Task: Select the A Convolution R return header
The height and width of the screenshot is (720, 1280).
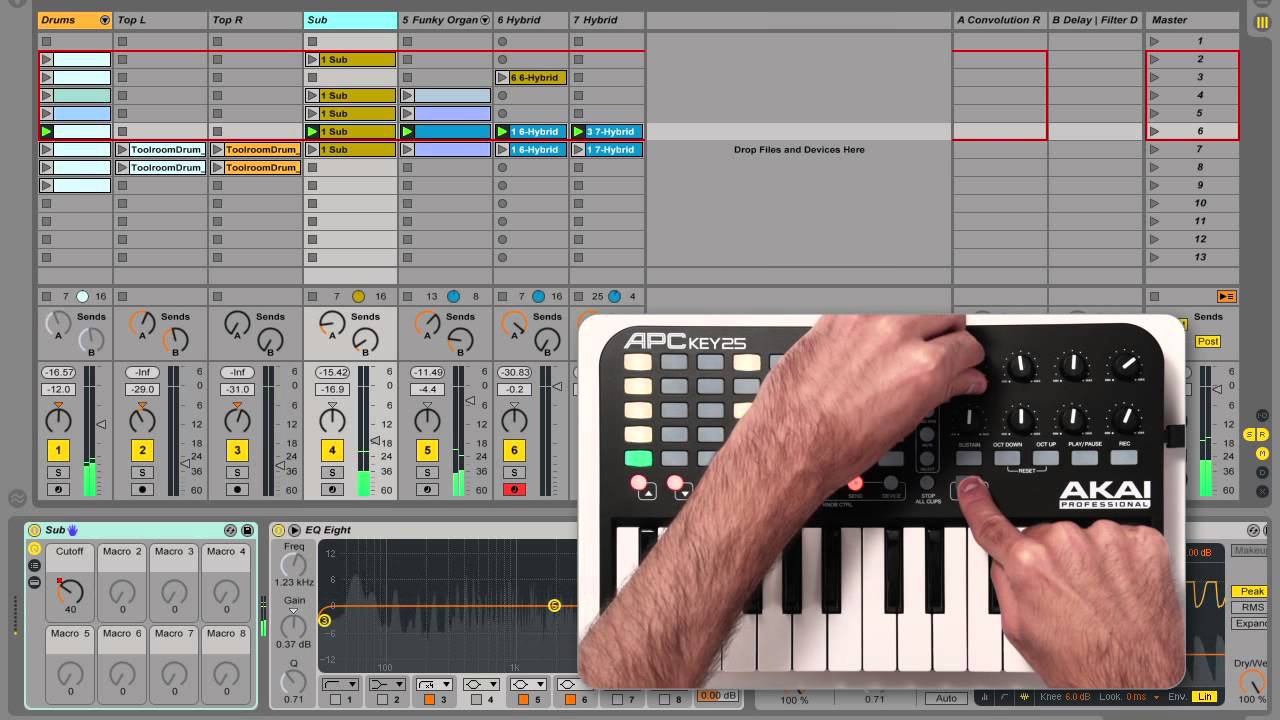Action: 998,20
